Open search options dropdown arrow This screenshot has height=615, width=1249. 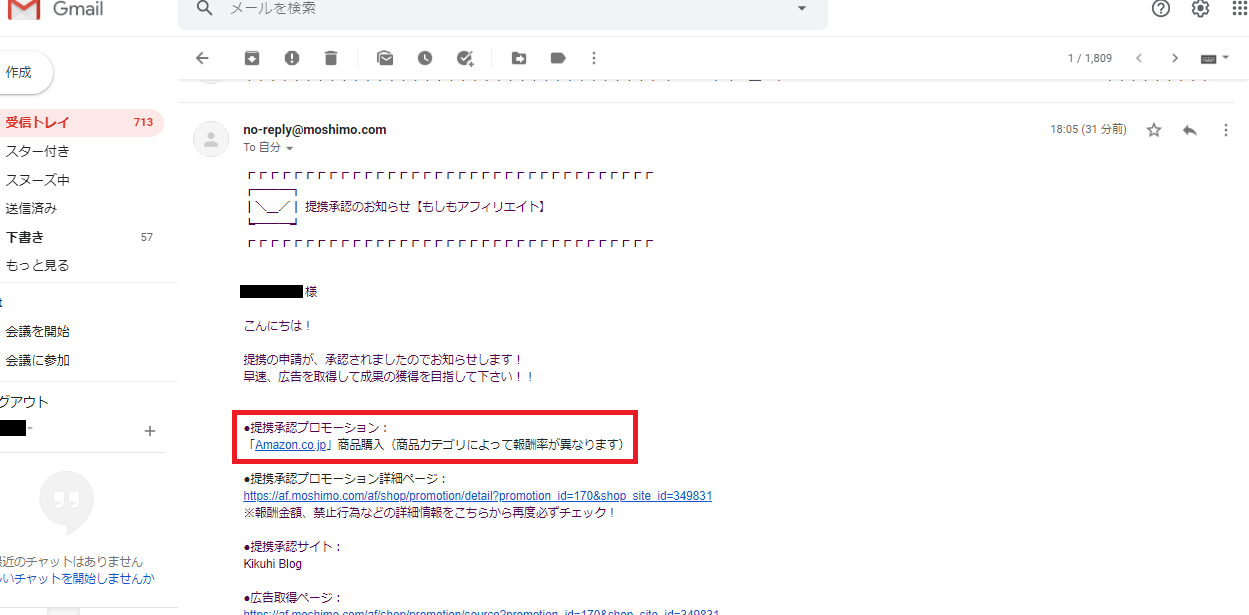(801, 9)
